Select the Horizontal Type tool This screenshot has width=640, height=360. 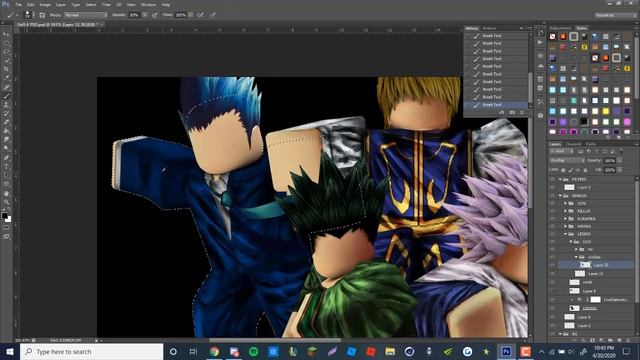(6, 167)
